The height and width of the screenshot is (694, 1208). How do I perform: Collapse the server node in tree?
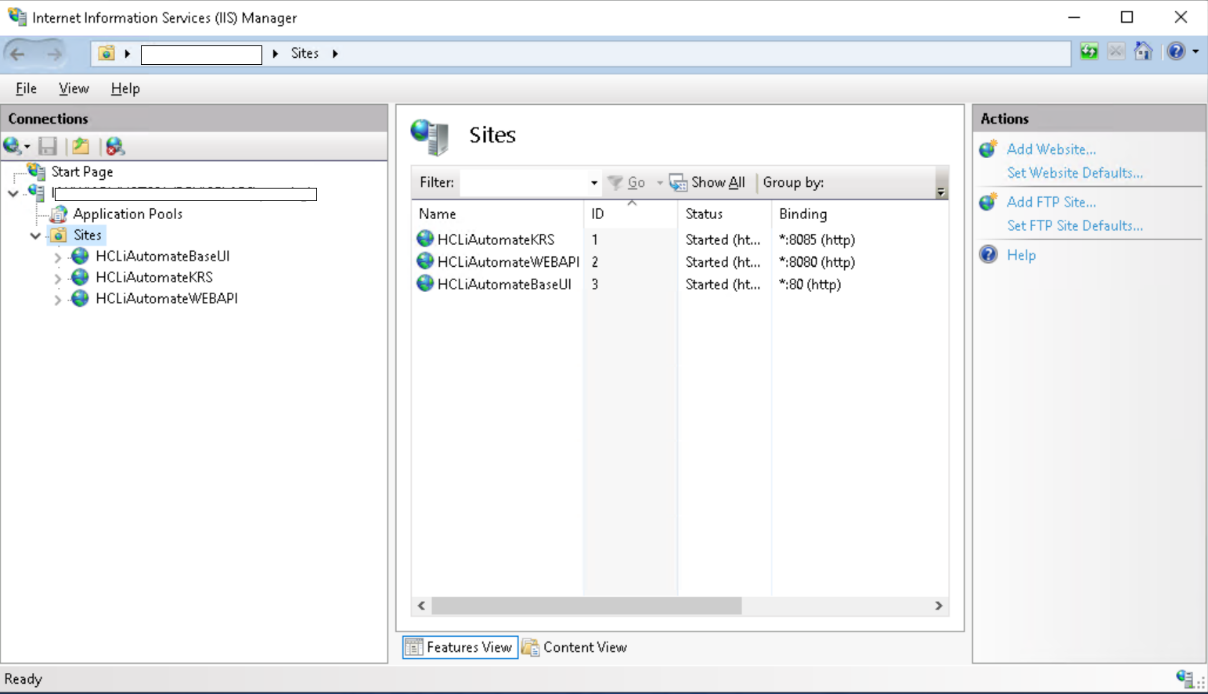coord(13,193)
